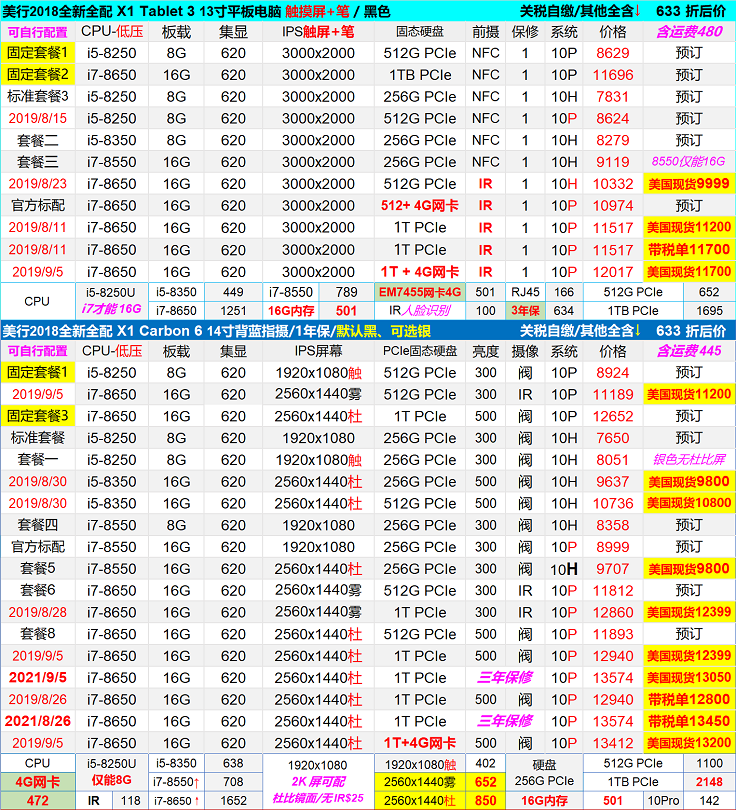The width and height of the screenshot is (736, 810).
Task: Select the 2019/8/28 date cell
Action: [38, 612]
